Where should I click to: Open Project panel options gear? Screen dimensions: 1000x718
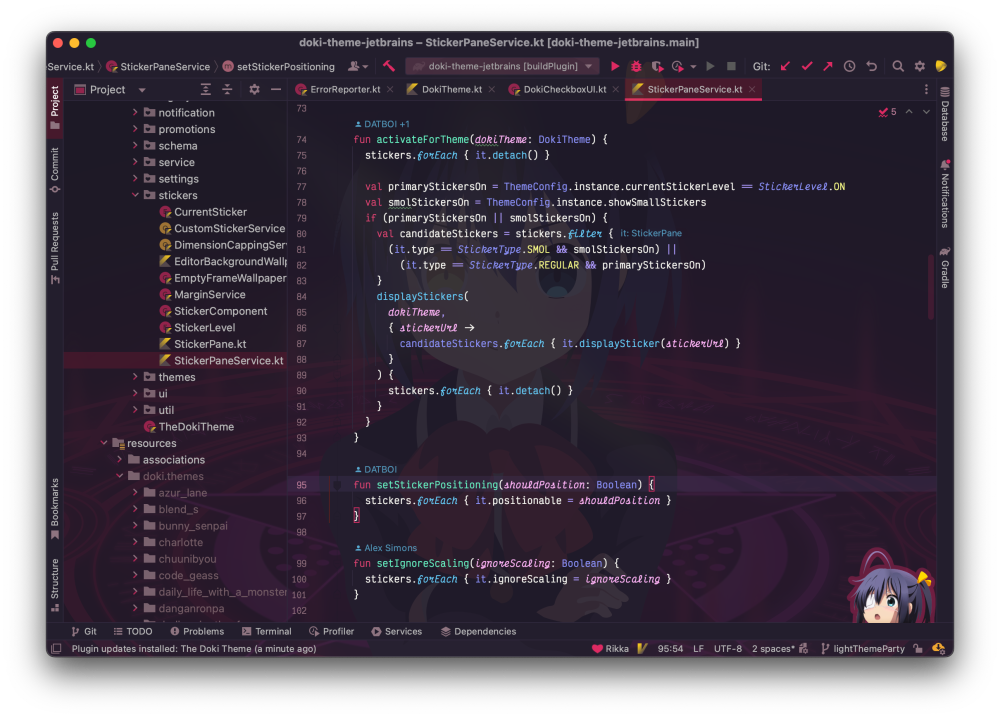(254, 89)
